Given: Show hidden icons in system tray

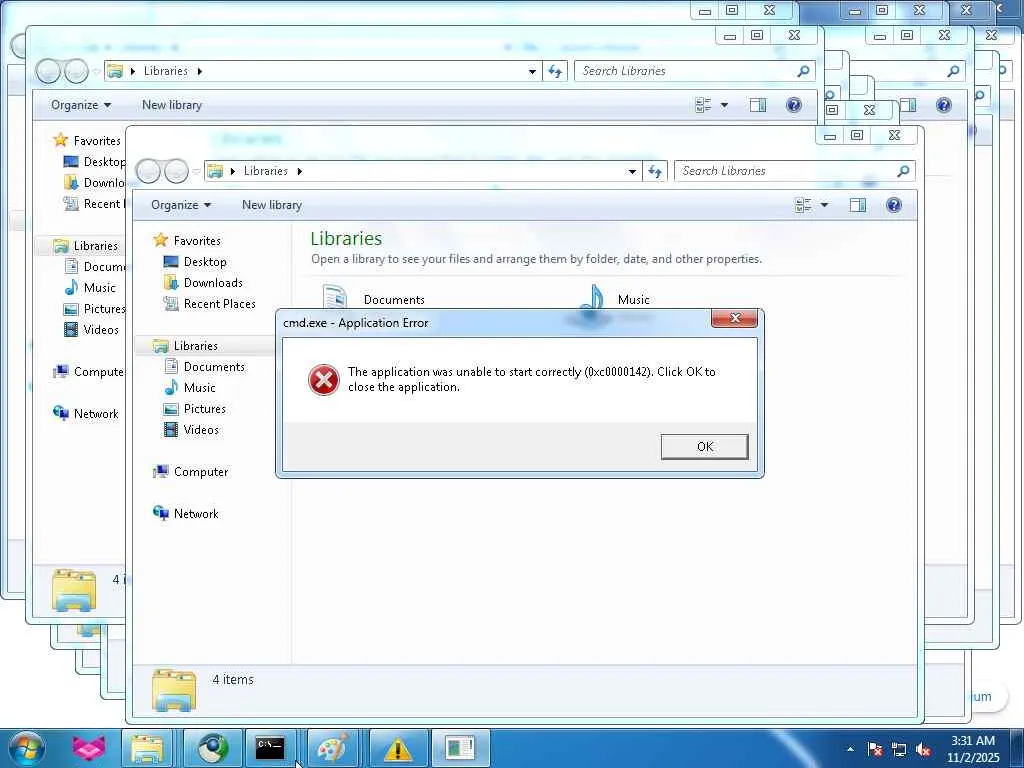Looking at the screenshot, I should 850,749.
